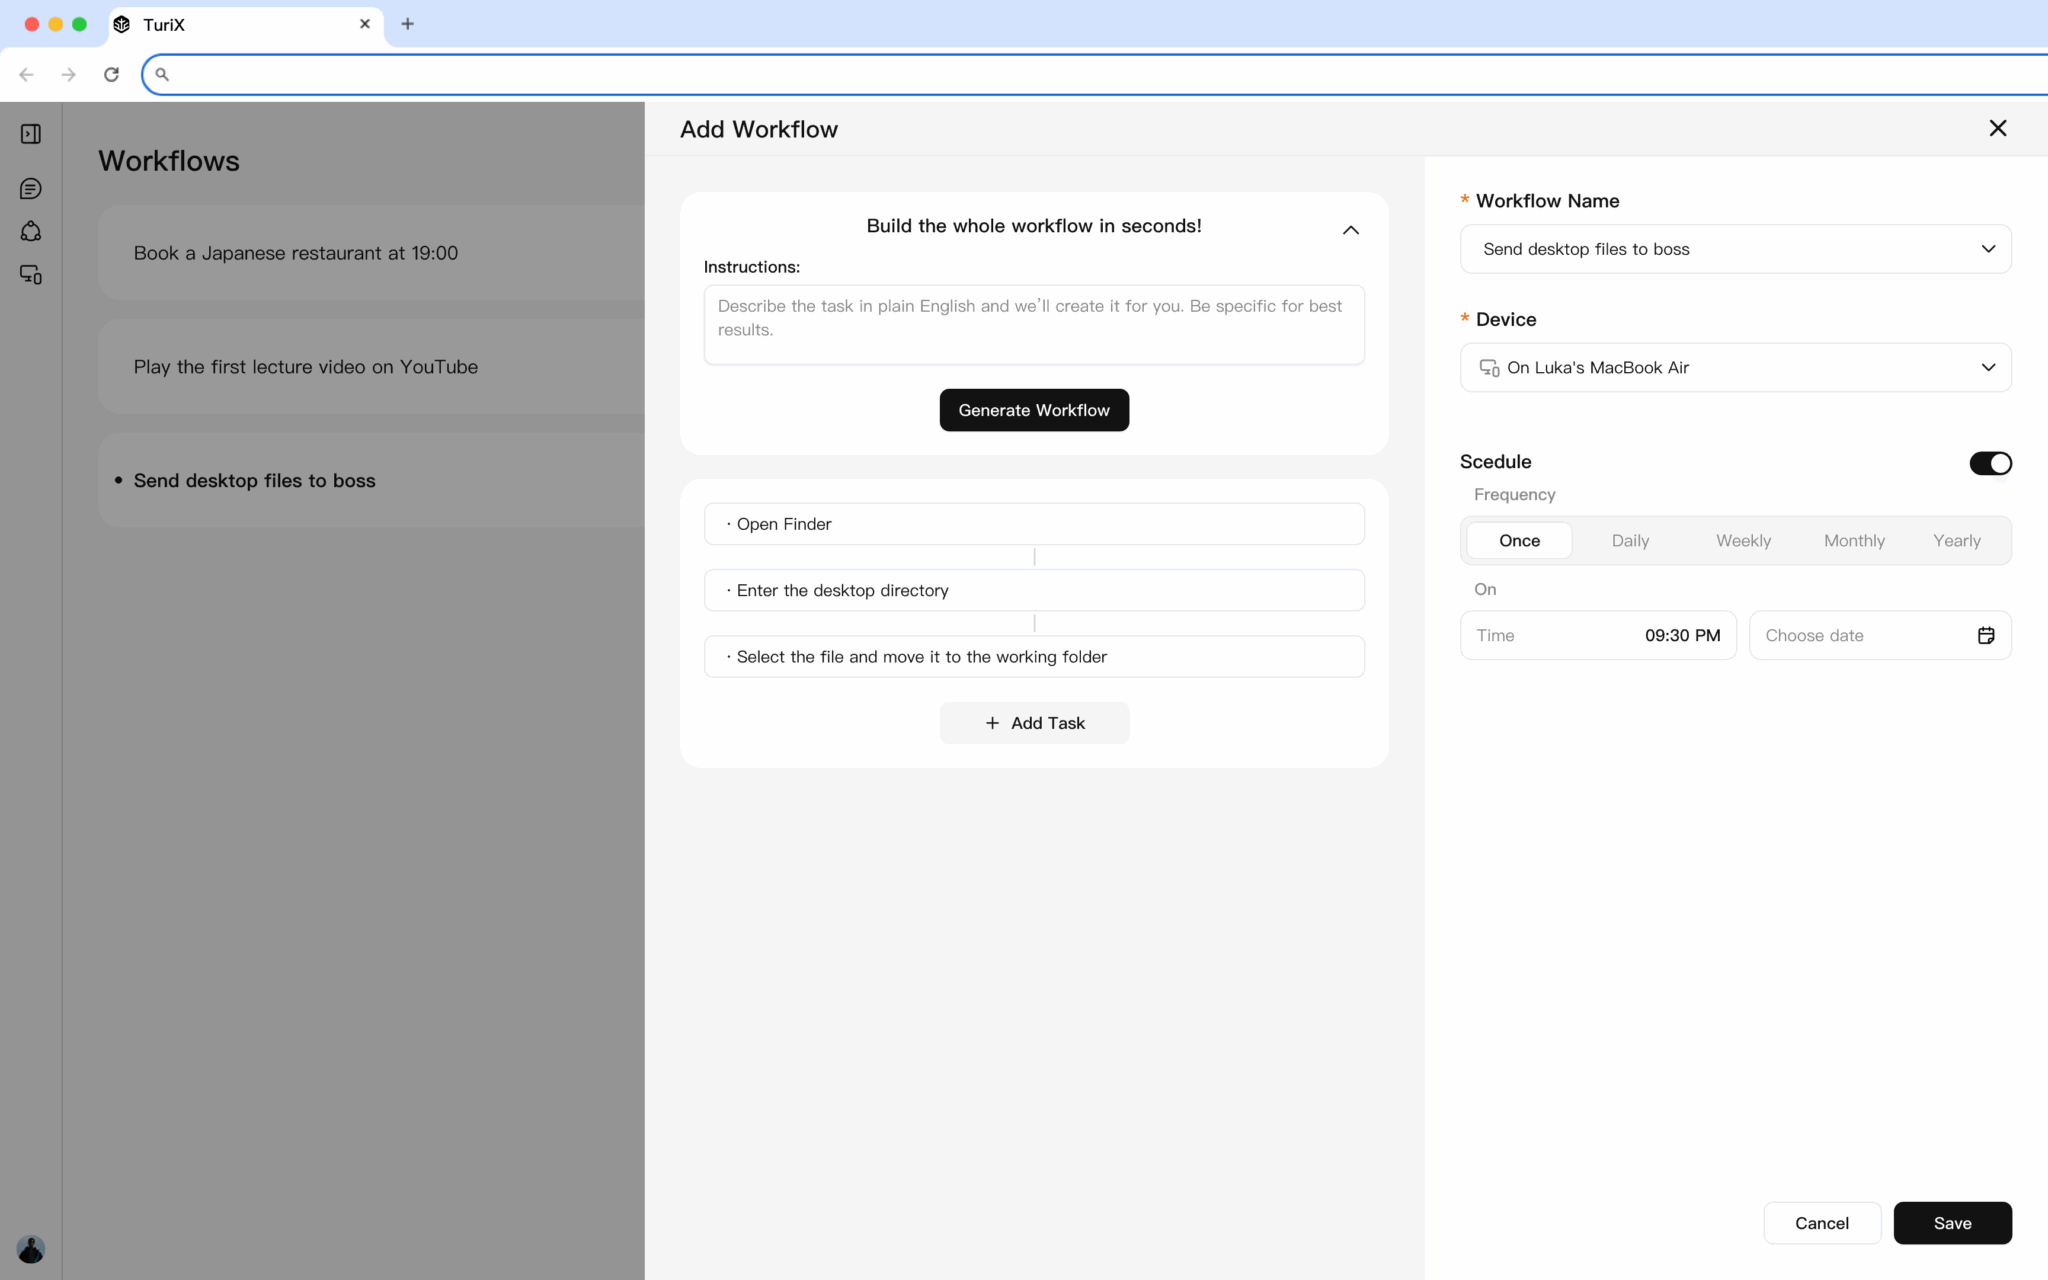Viewport: 2048px width, 1280px height.
Task: Click the user avatar at bottom left
Action: pyautogui.click(x=31, y=1249)
